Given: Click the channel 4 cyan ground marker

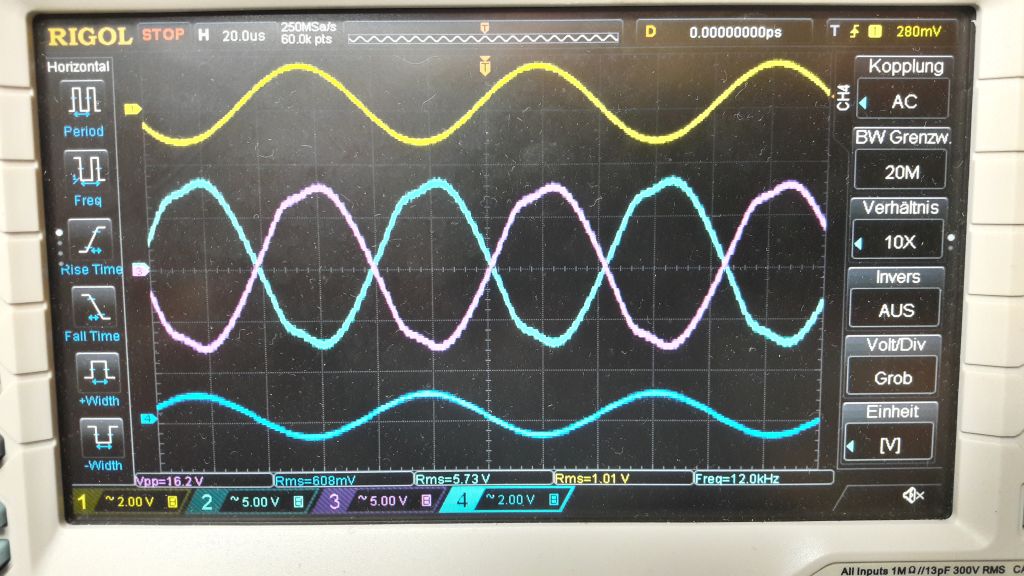Looking at the screenshot, I should click(x=148, y=419).
